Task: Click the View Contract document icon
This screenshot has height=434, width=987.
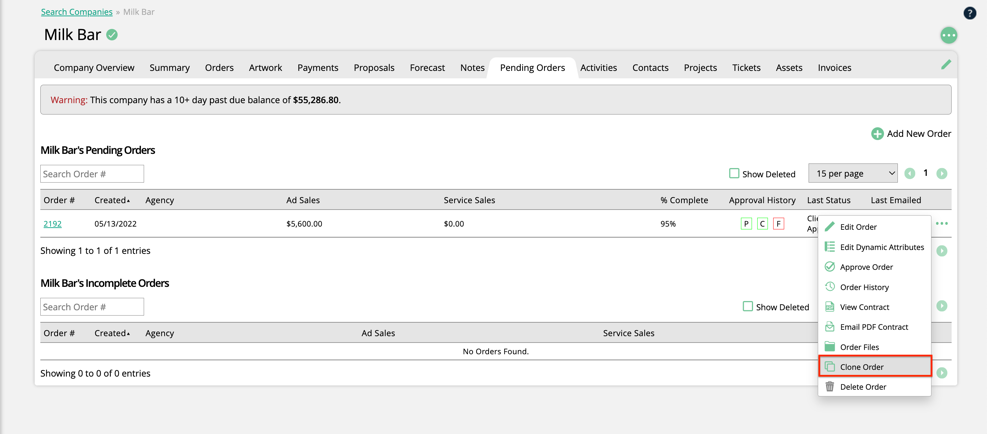Action: tap(830, 307)
